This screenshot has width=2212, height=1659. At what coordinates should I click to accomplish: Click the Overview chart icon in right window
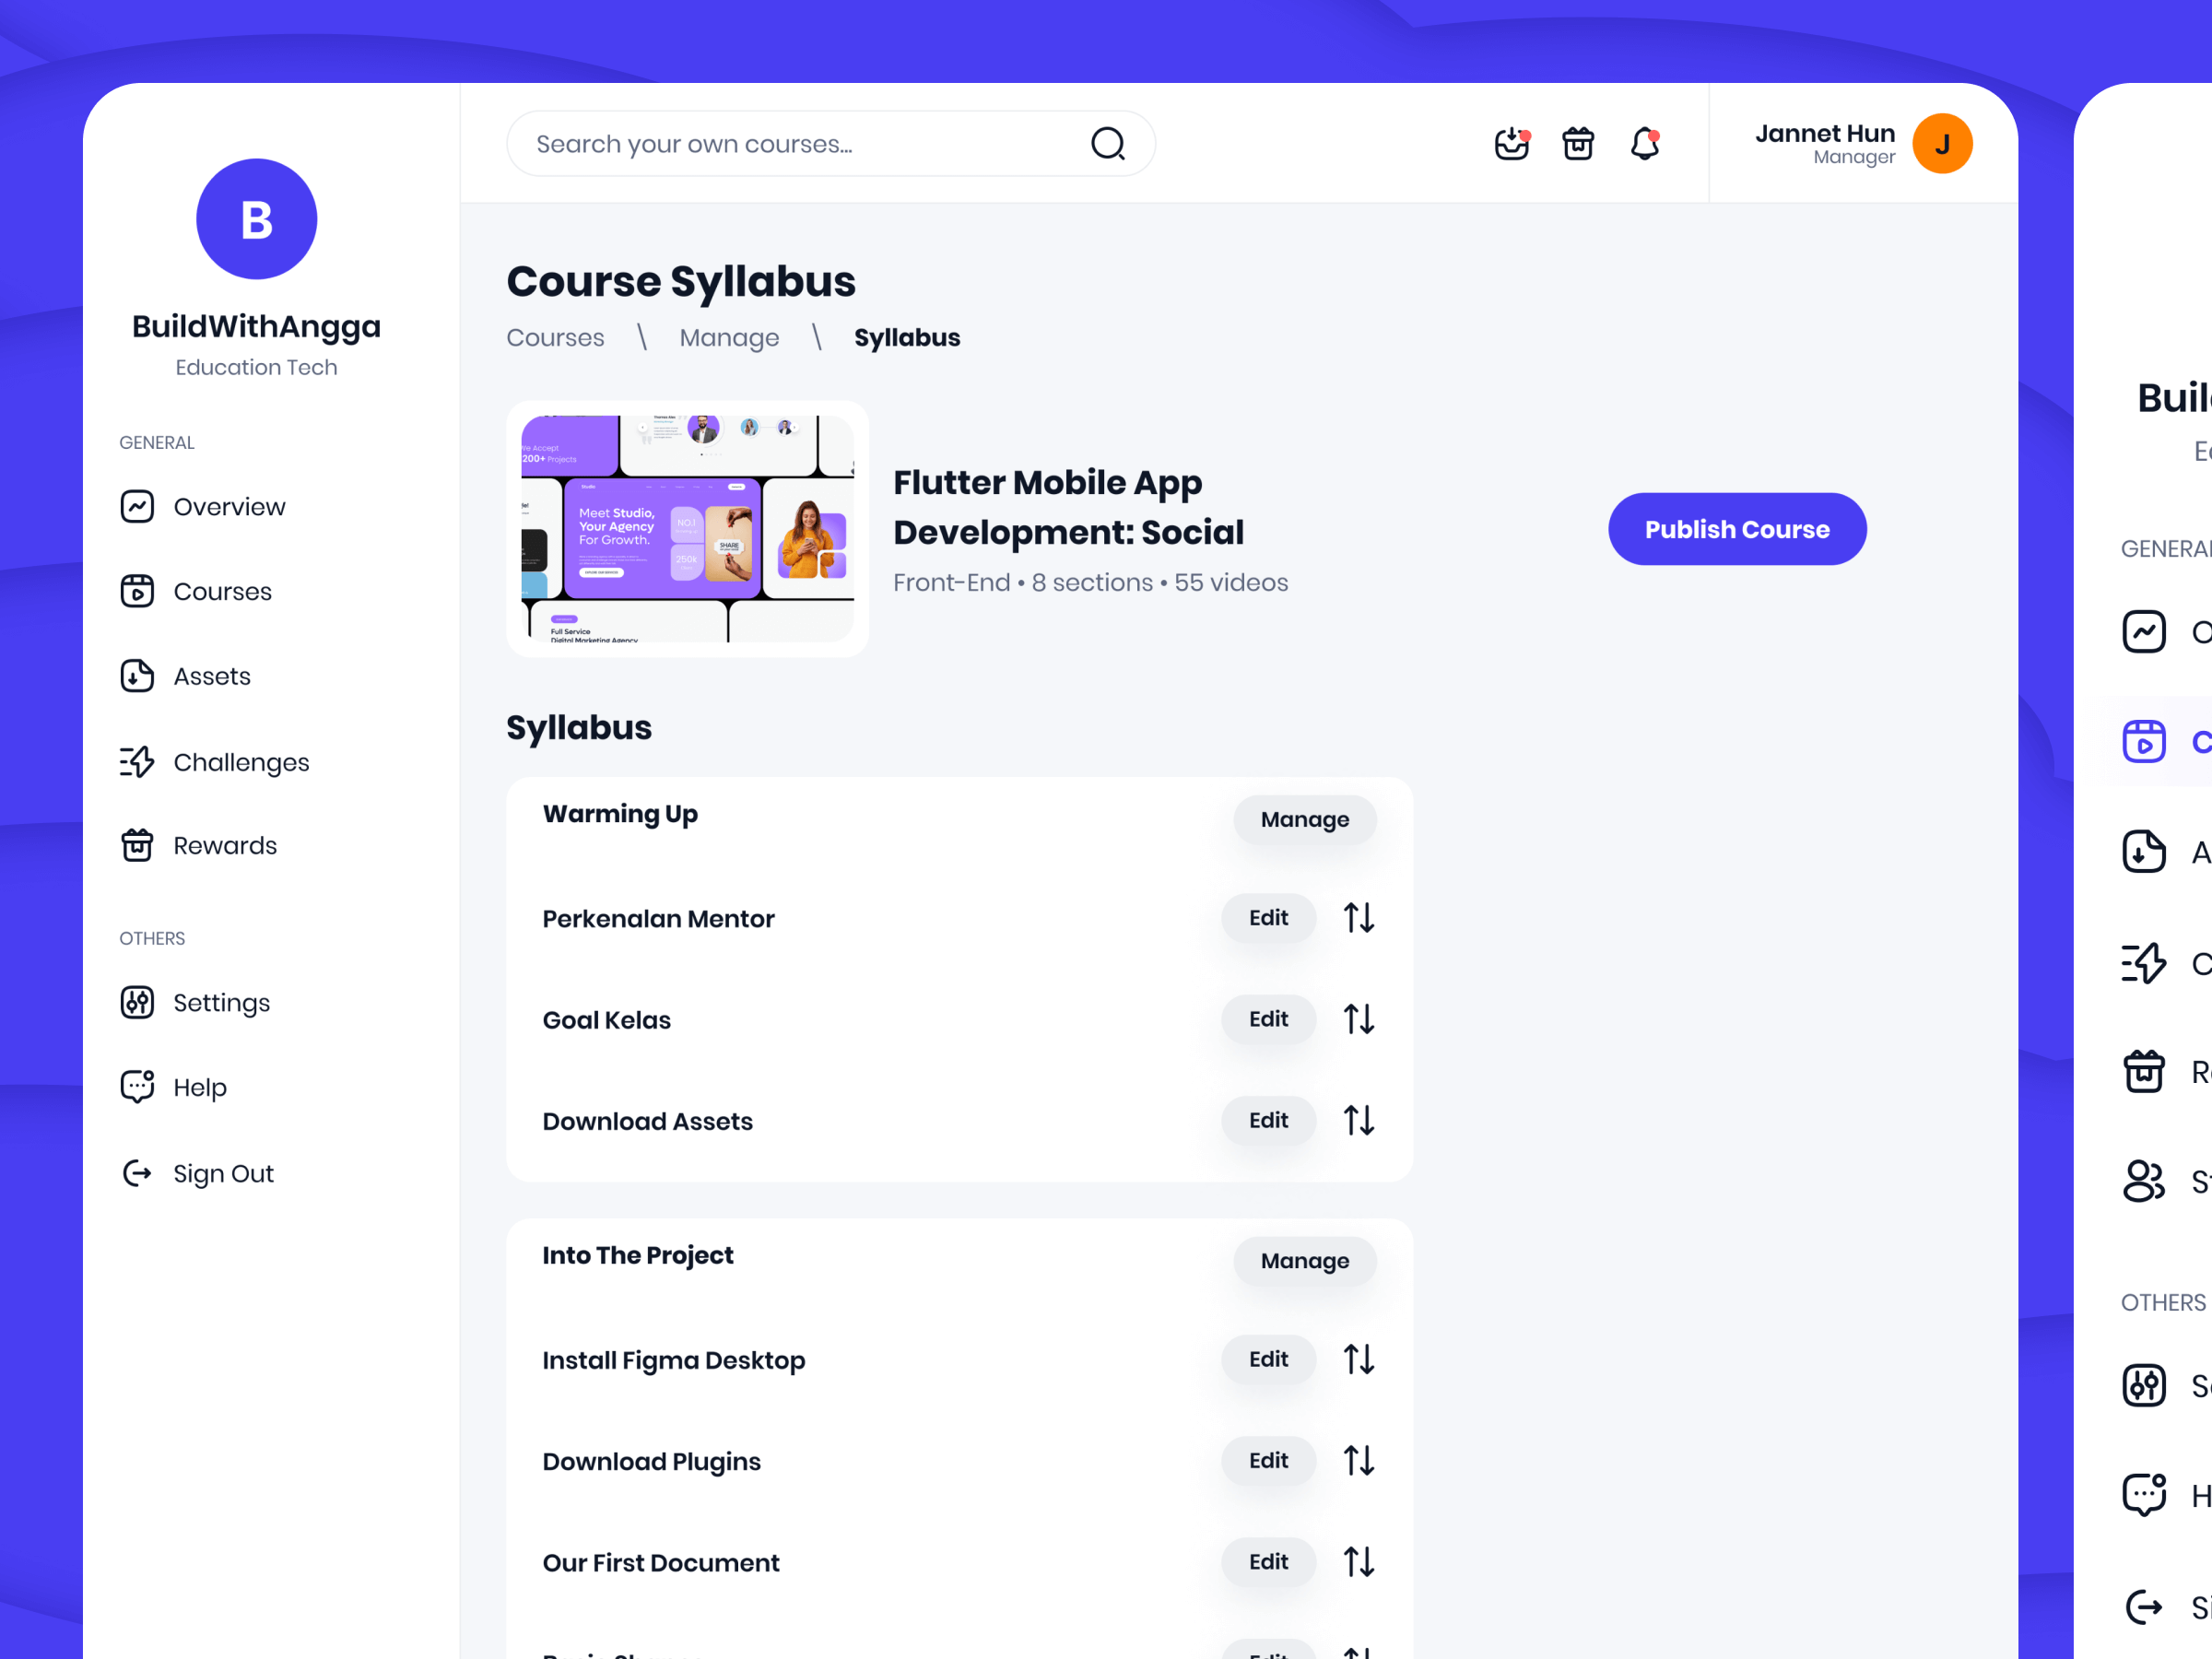tap(2144, 632)
